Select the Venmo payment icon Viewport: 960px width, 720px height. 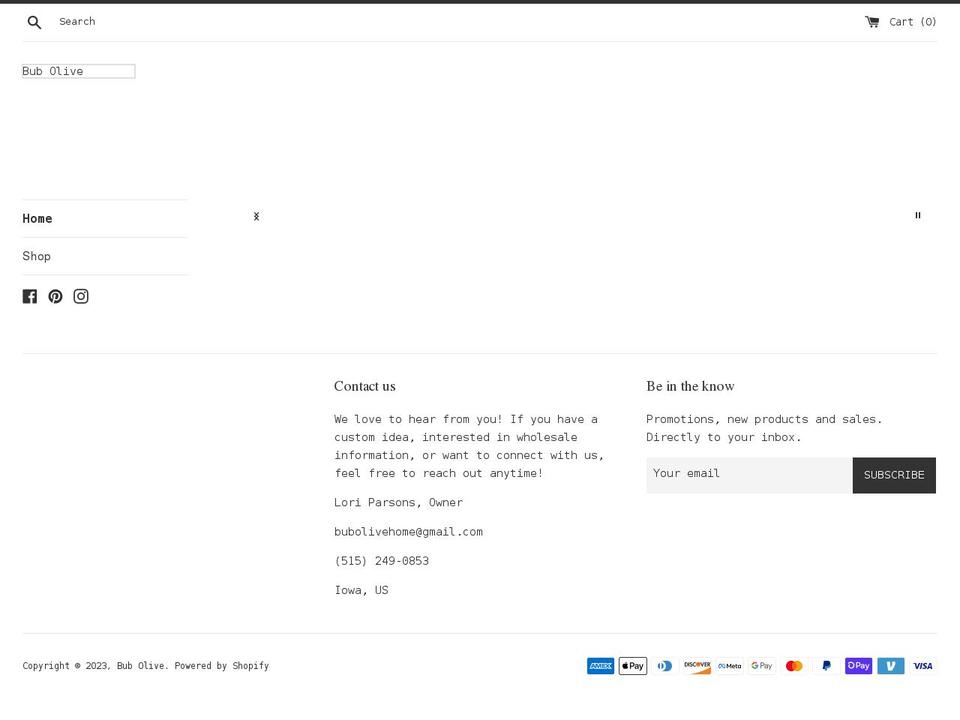click(890, 665)
